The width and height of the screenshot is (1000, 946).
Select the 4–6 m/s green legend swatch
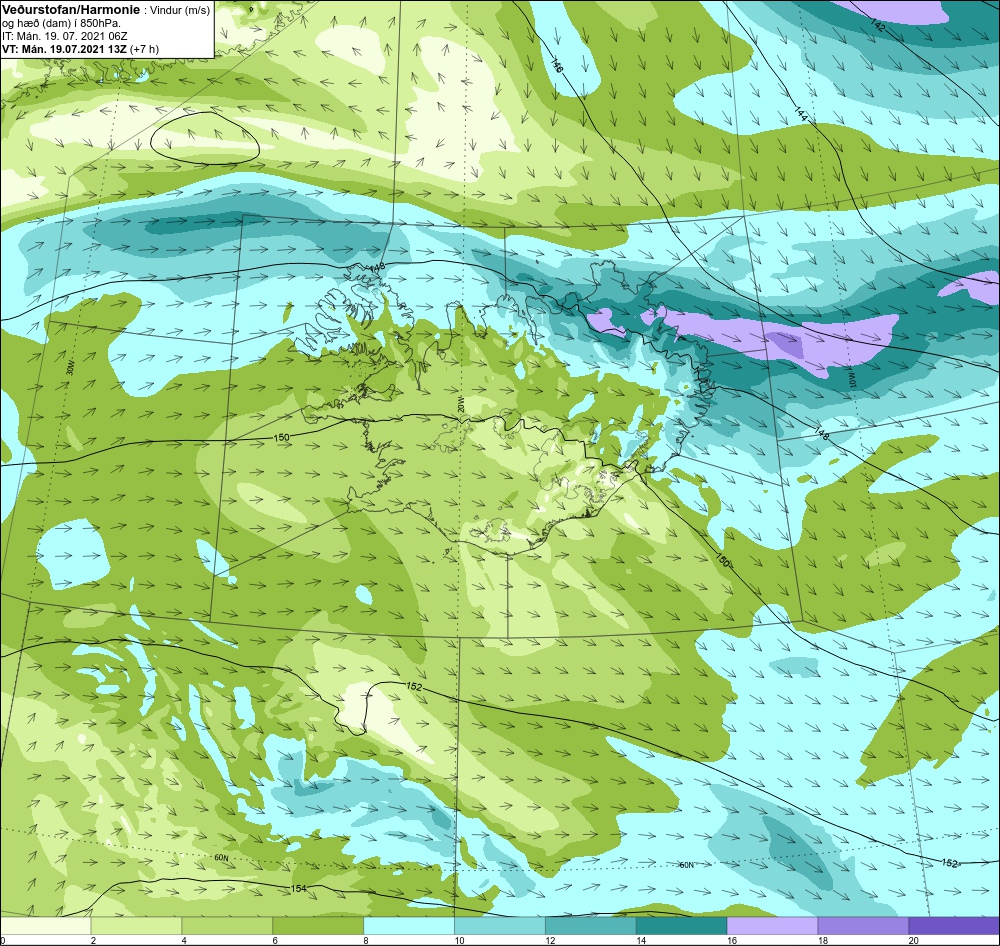point(227,926)
